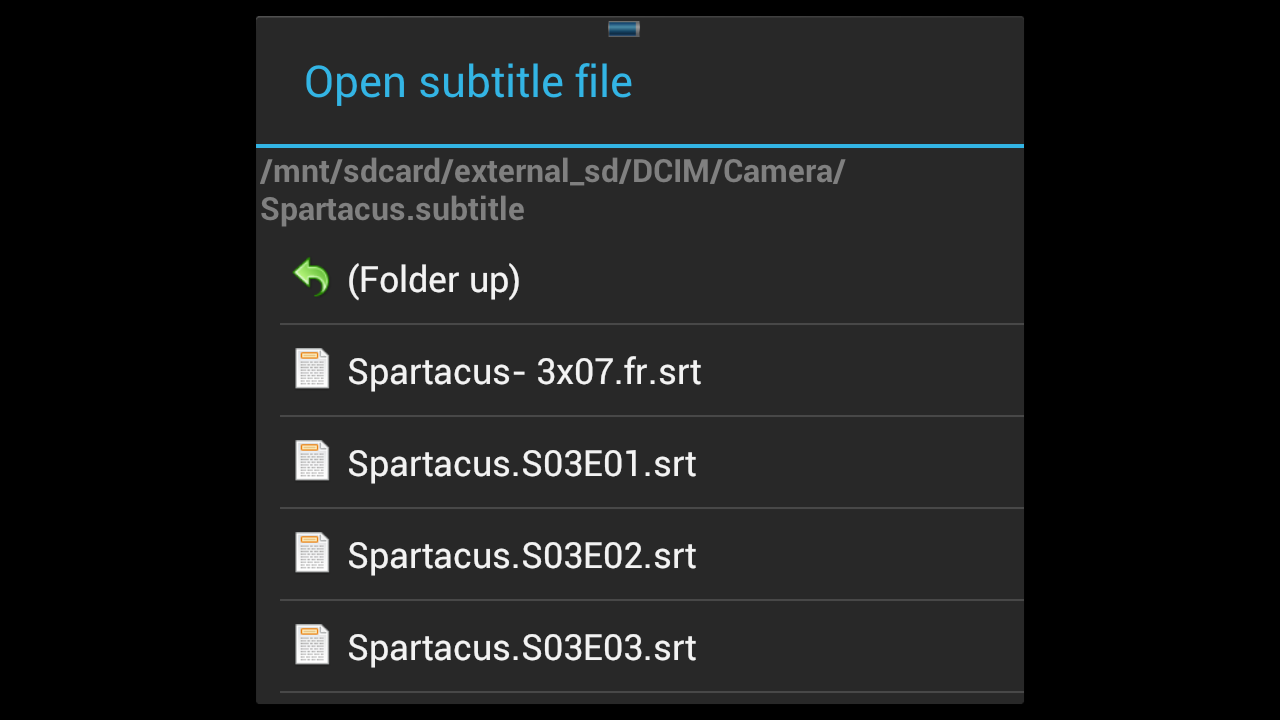Screen dimensions: 1280x720
Task: Click the blue divider line under the title
Action: point(640,146)
